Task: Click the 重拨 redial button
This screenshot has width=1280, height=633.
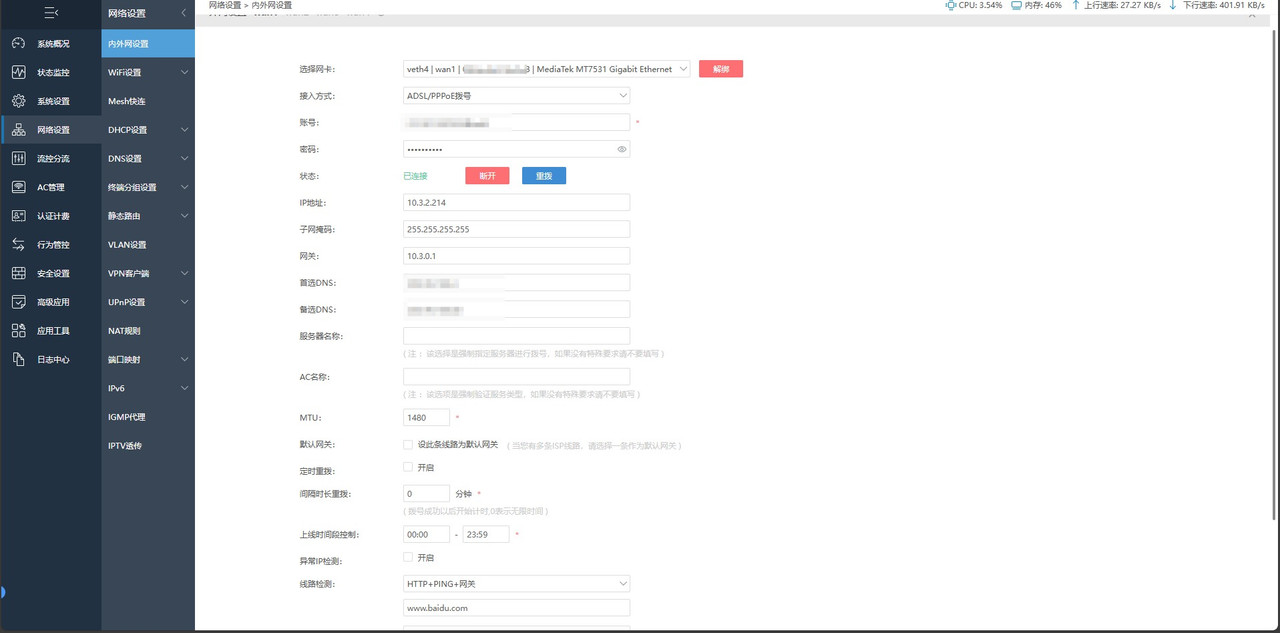Action: click(x=544, y=176)
